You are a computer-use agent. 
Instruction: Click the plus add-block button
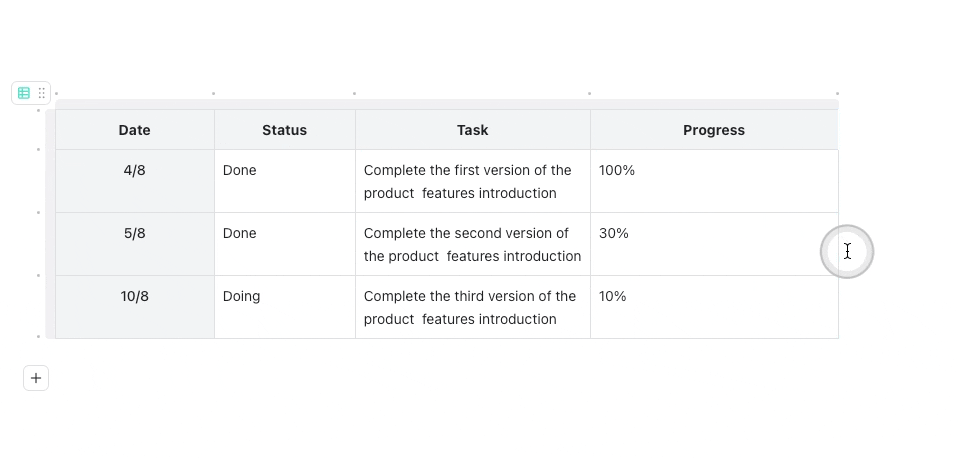point(36,378)
